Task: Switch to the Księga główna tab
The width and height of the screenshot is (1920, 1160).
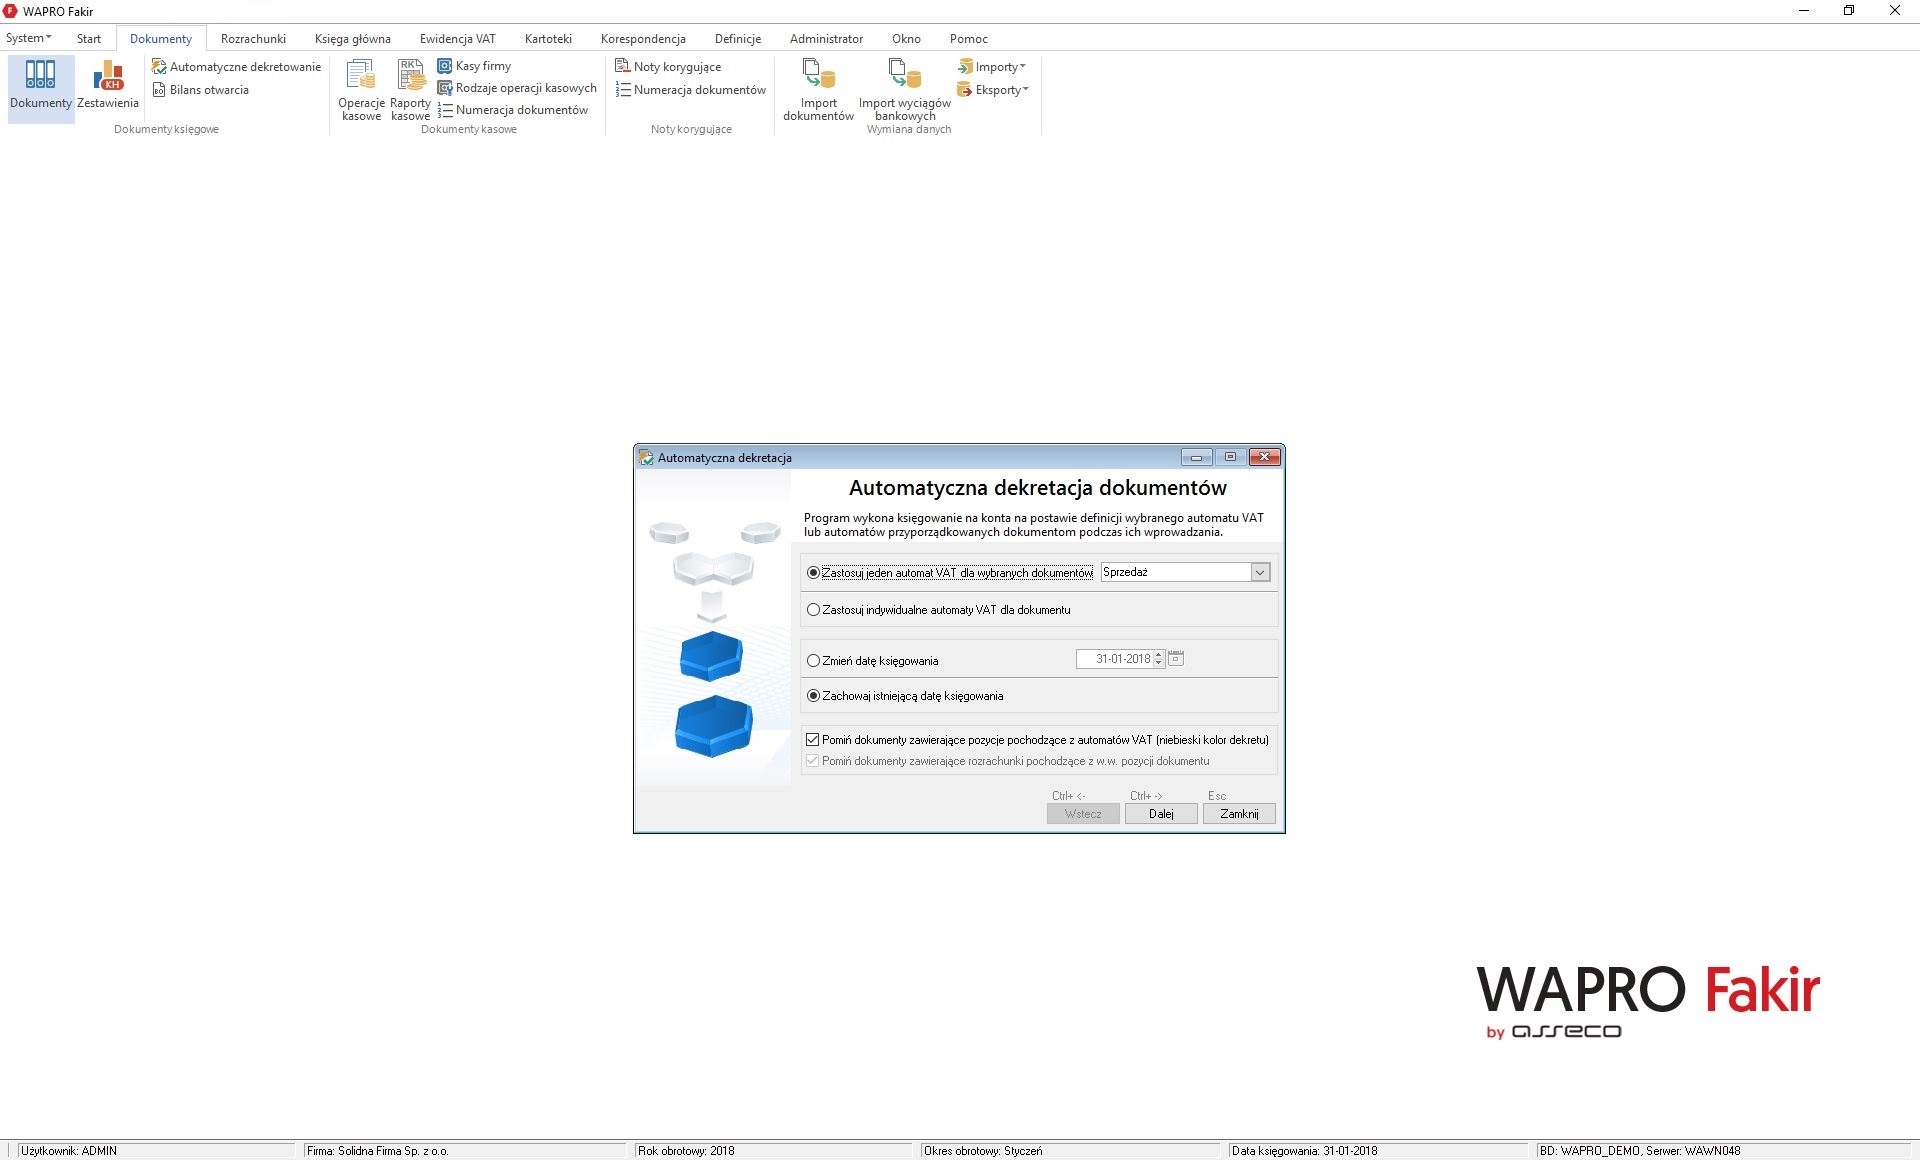Action: pyautogui.click(x=353, y=39)
